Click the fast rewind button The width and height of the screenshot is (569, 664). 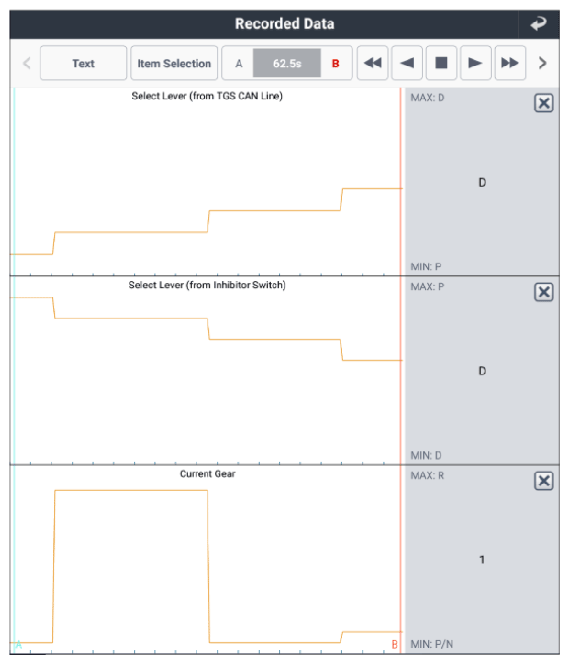click(373, 63)
